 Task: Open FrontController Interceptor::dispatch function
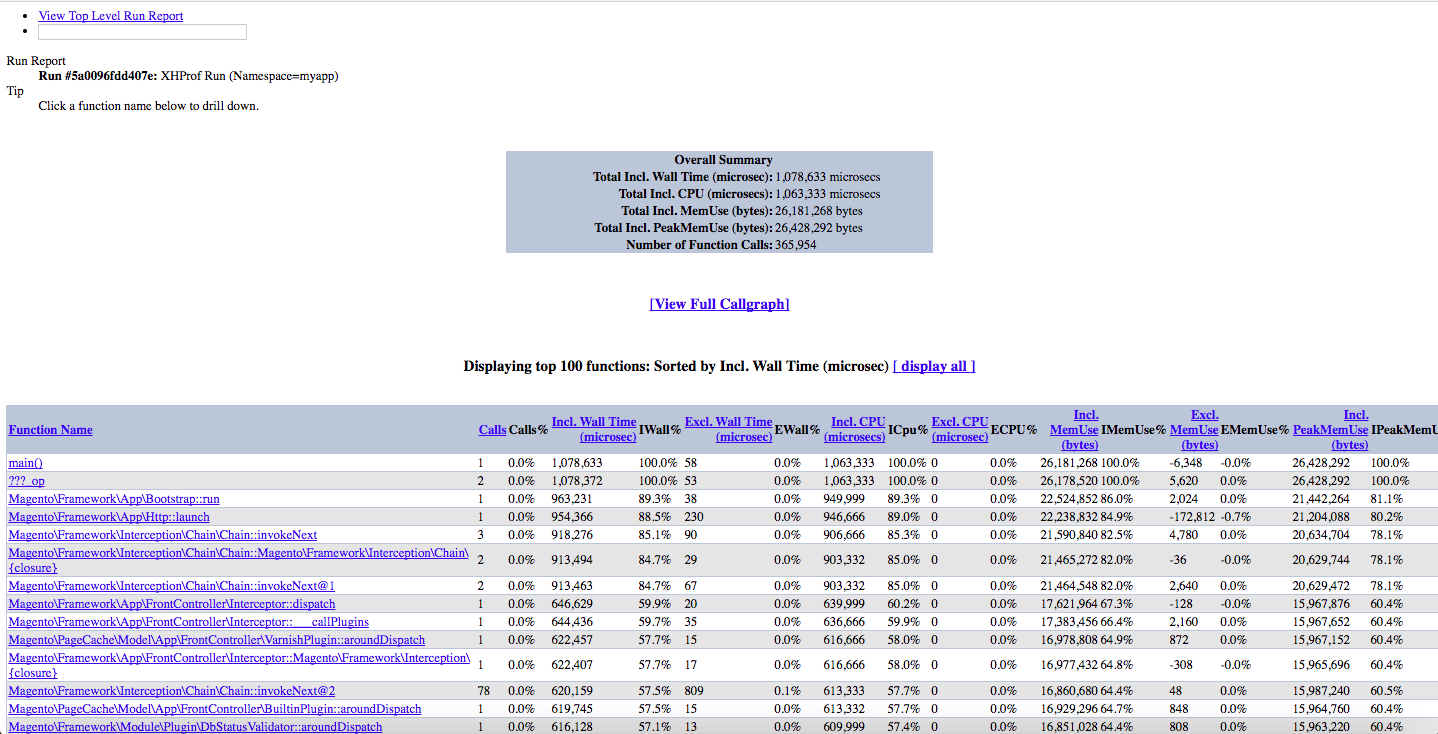171,604
